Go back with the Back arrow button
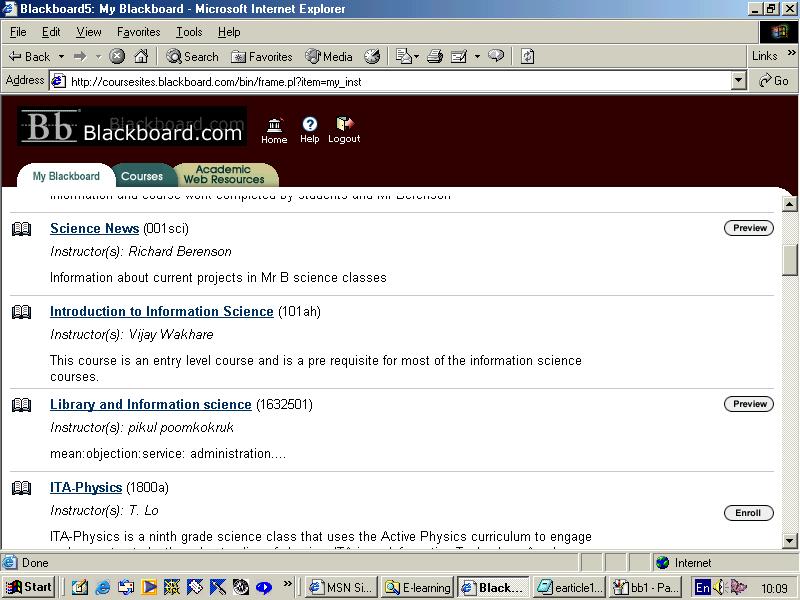800x600 pixels. 30,56
